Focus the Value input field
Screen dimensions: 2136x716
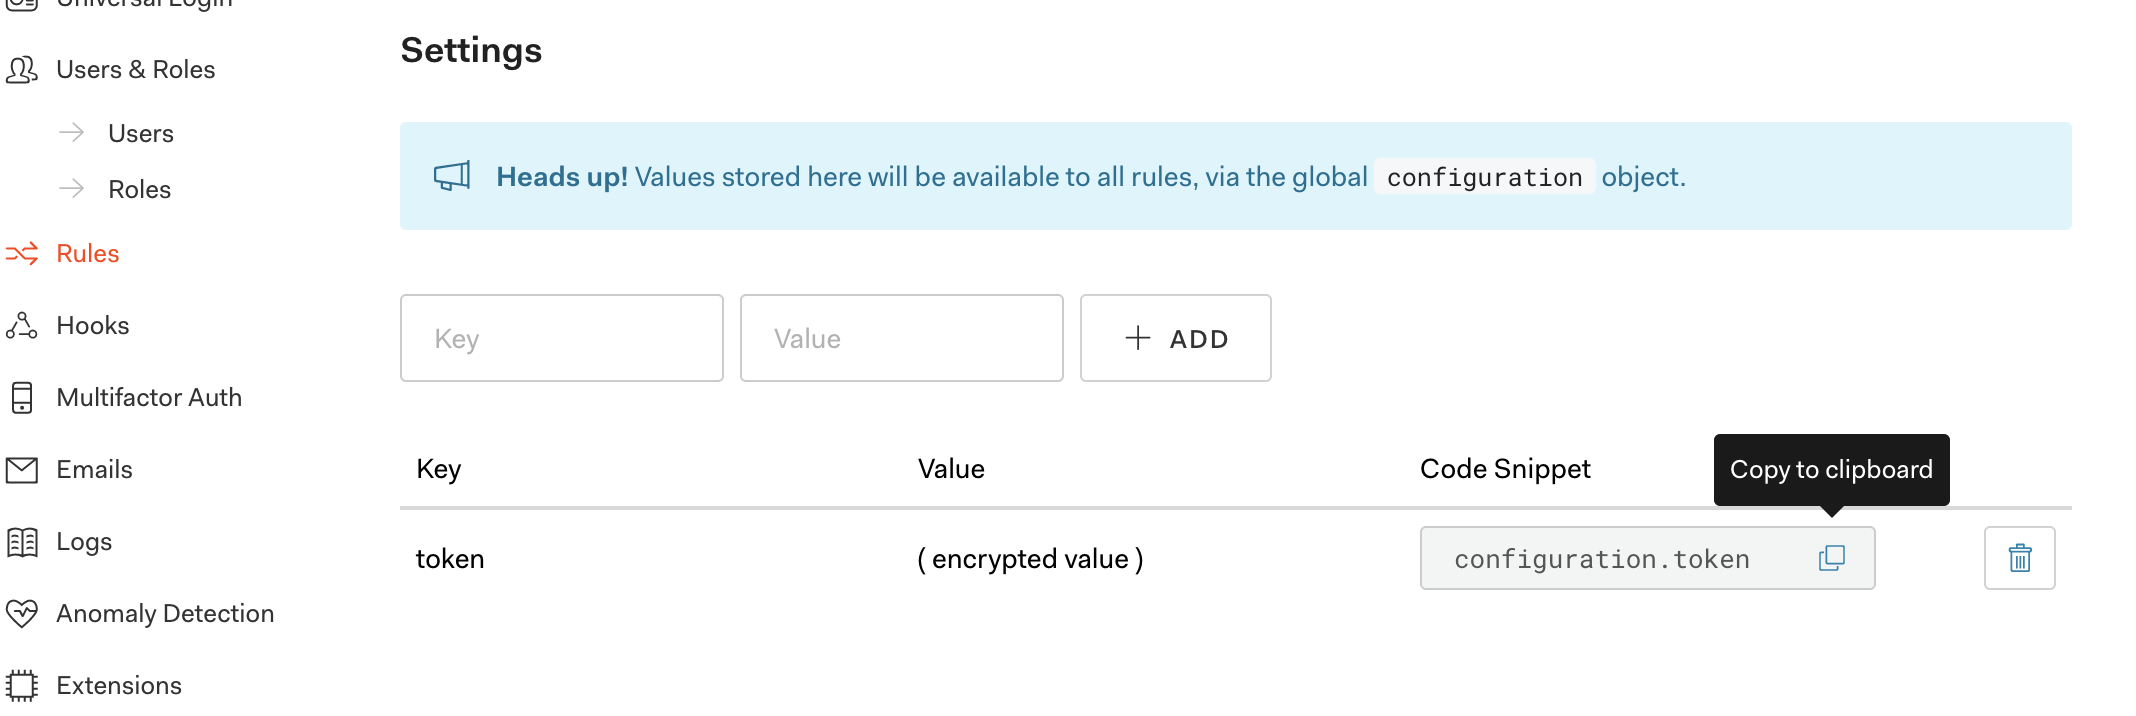click(901, 338)
